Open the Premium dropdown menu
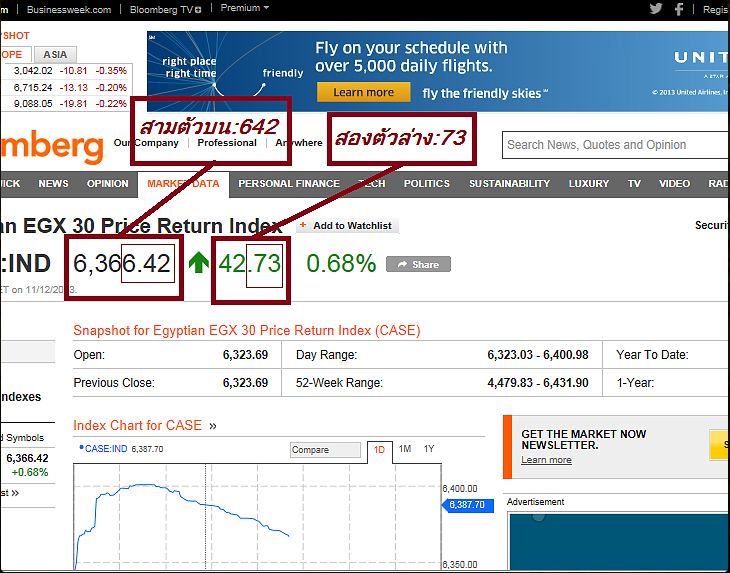 [x=244, y=8]
